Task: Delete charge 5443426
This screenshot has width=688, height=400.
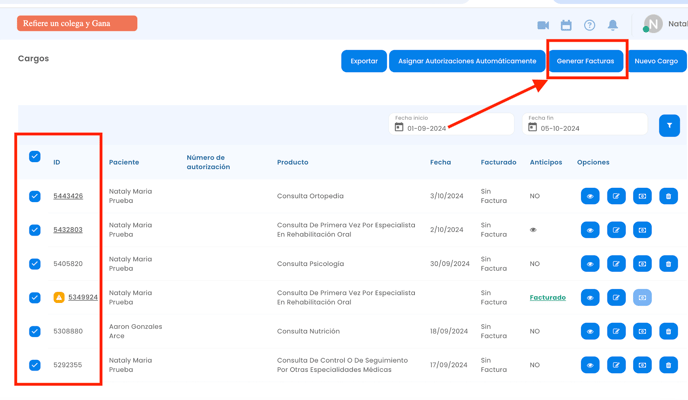Action: coord(668,196)
